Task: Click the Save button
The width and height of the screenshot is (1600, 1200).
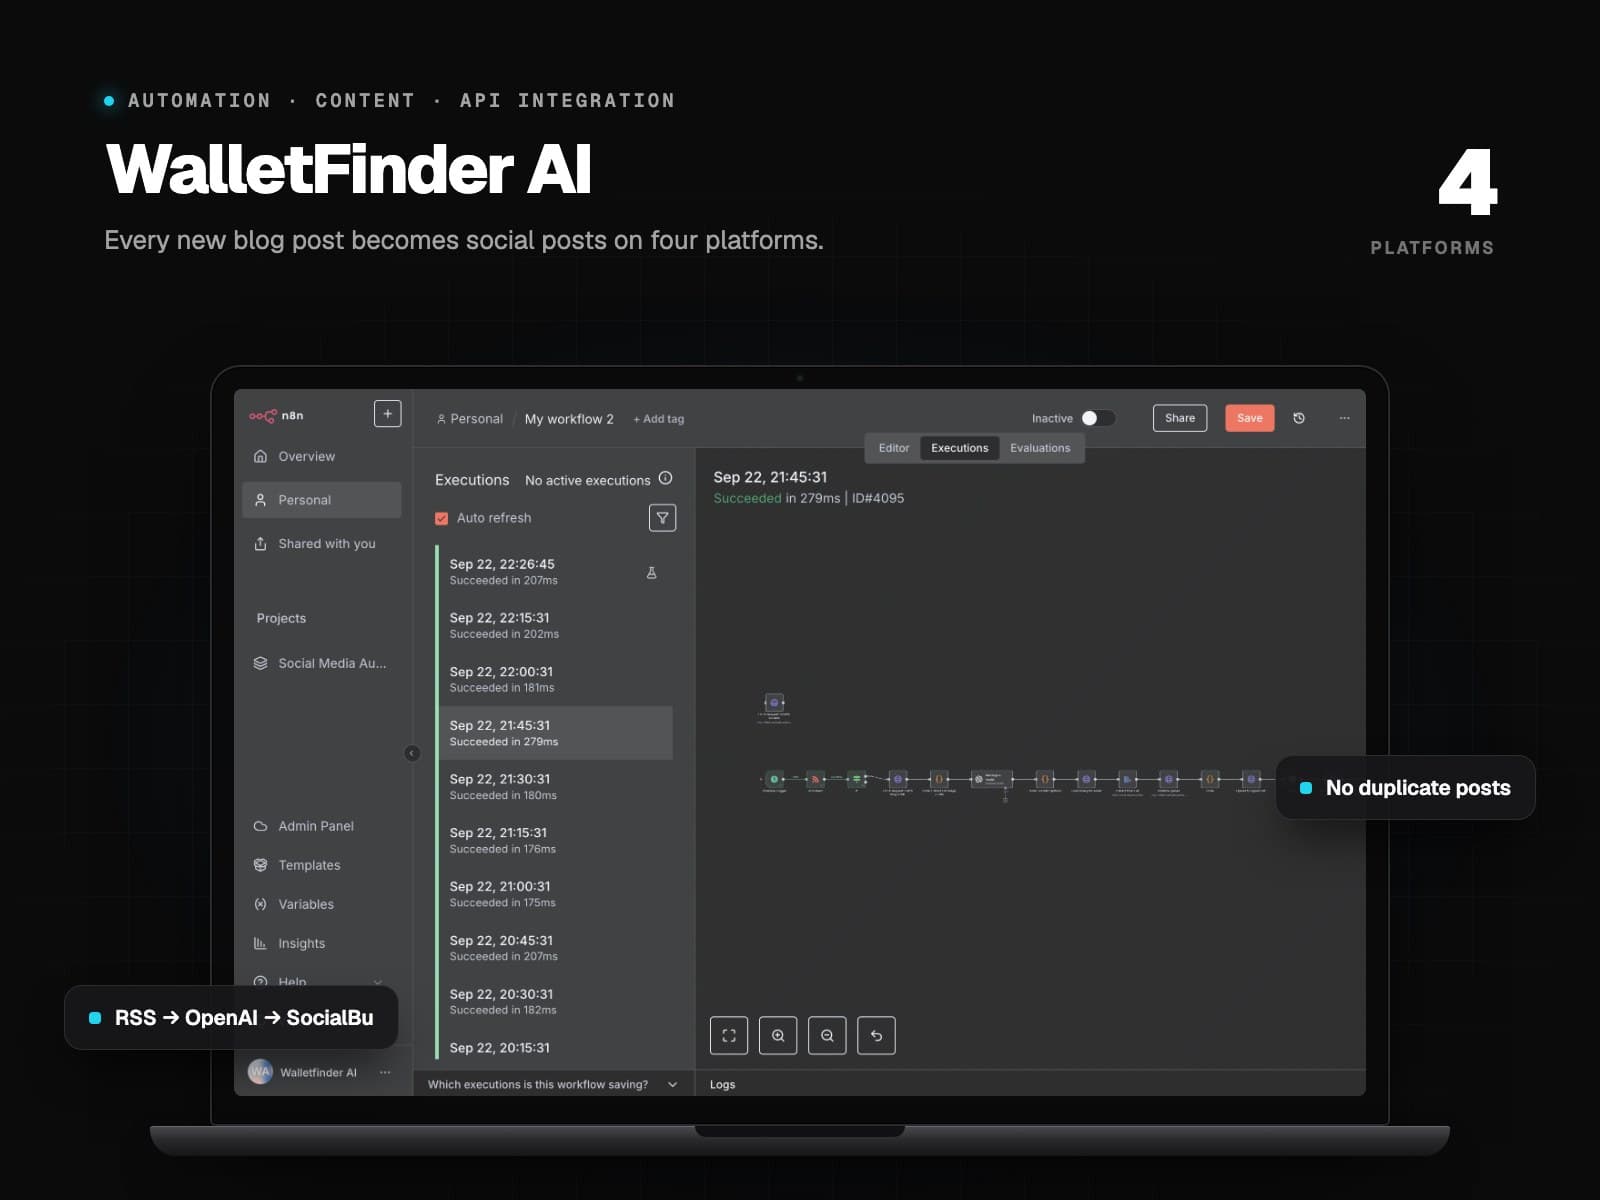Action: click(1249, 418)
